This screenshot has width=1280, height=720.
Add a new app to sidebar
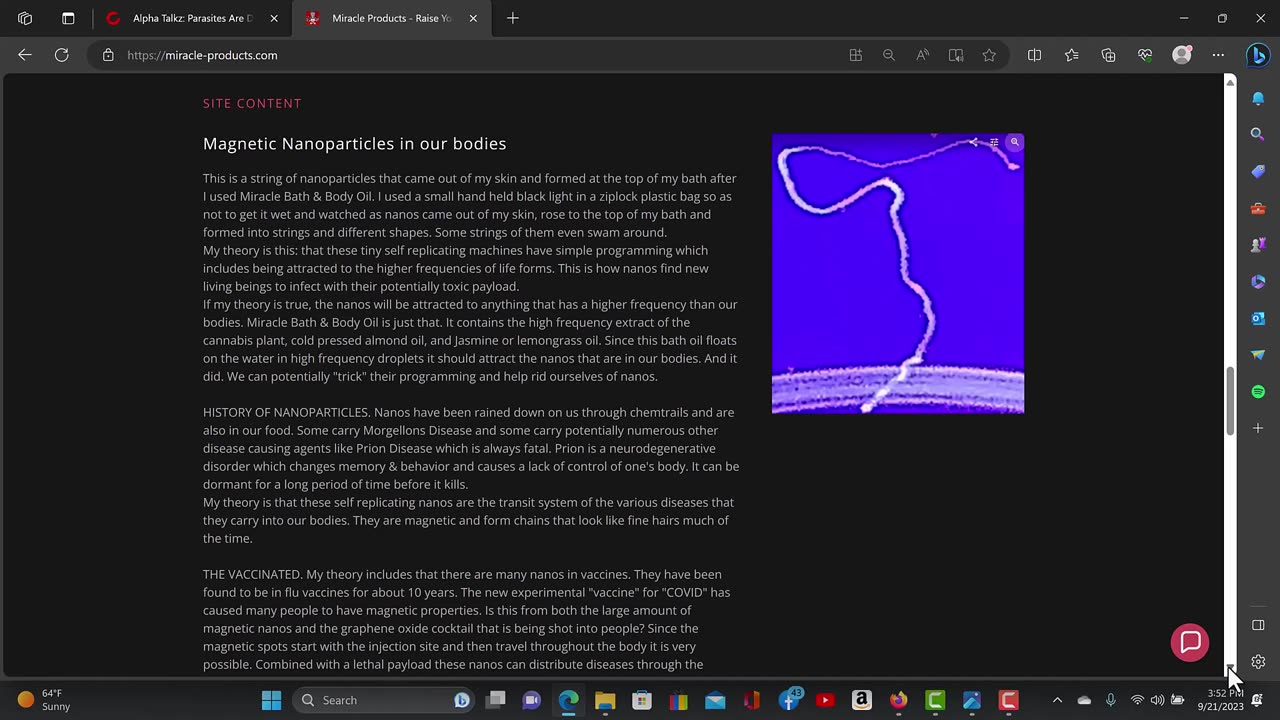click(x=1258, y=428)
